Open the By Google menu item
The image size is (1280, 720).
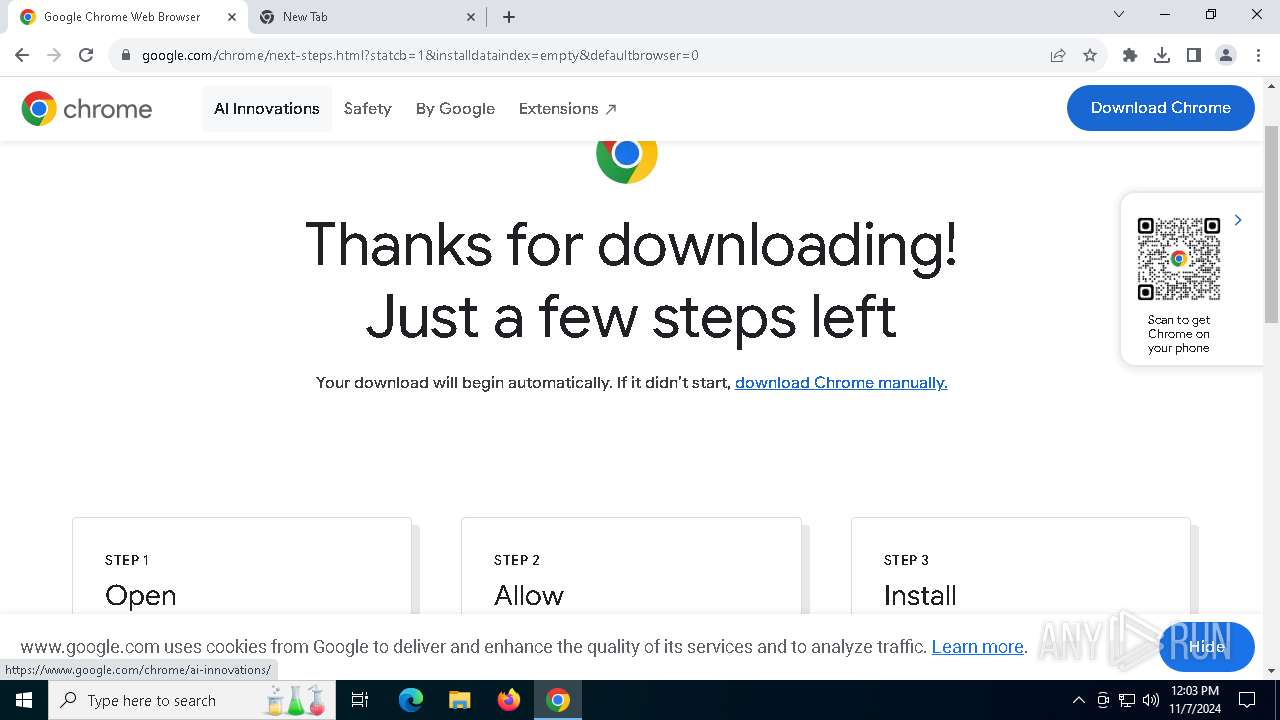click(x=455, y=108)
